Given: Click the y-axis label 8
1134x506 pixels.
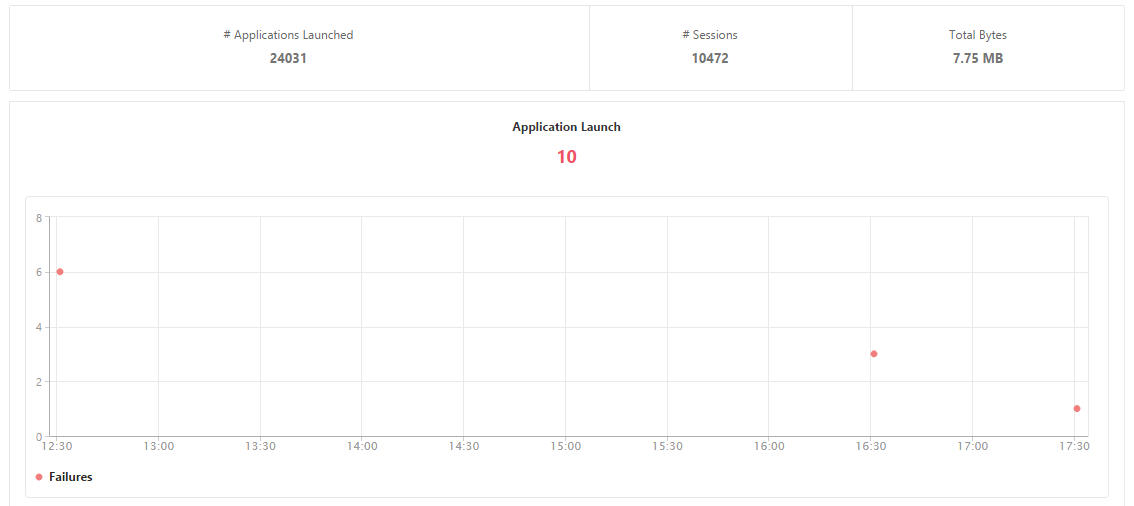Looking at the screenshot, I should [38, 218].
